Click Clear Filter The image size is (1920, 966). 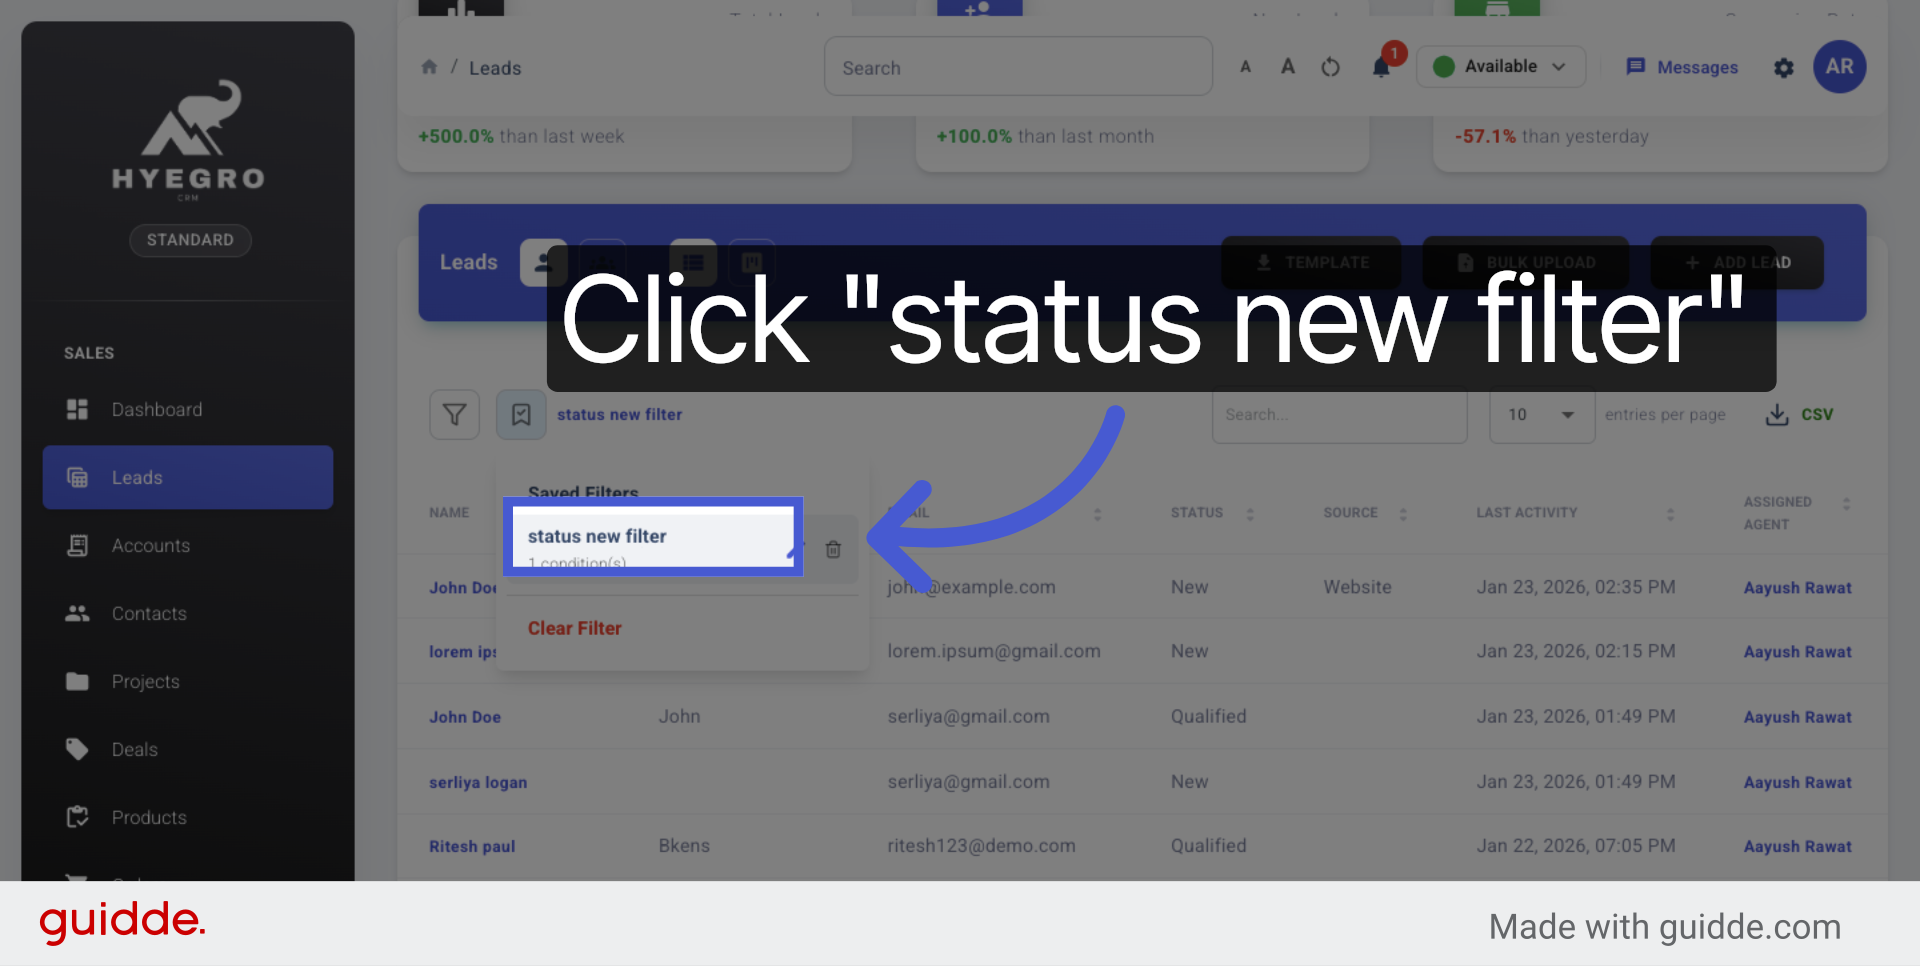[575, 628]
